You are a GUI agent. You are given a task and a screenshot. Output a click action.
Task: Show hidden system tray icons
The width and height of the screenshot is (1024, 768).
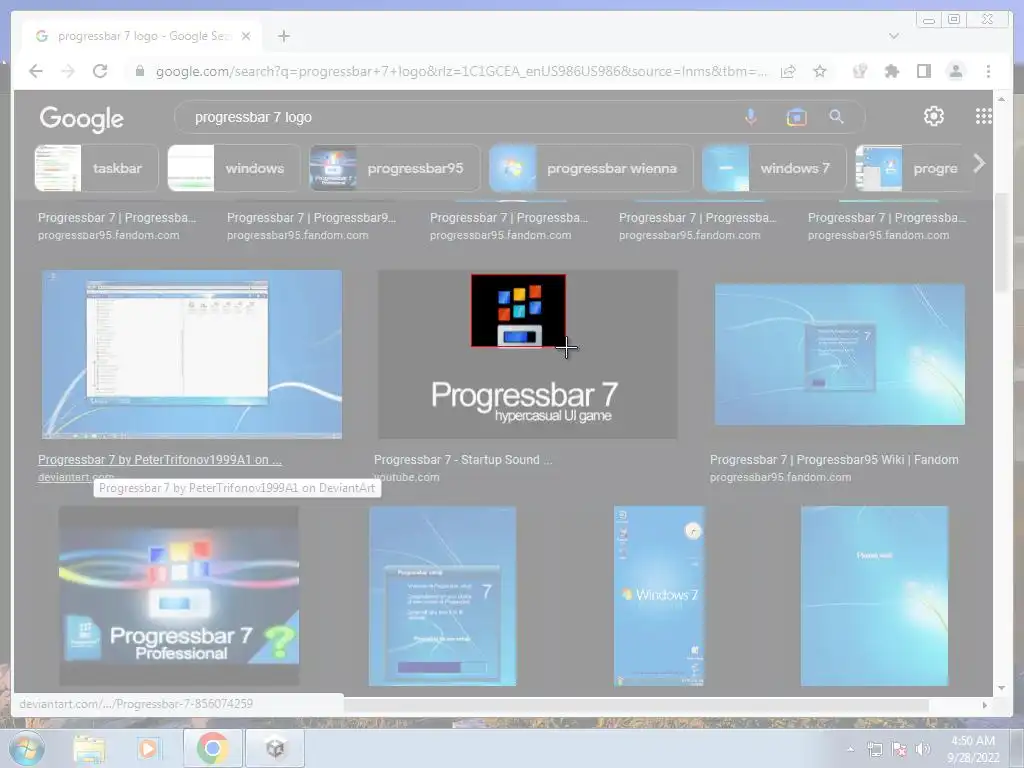[x=850, y=750]
